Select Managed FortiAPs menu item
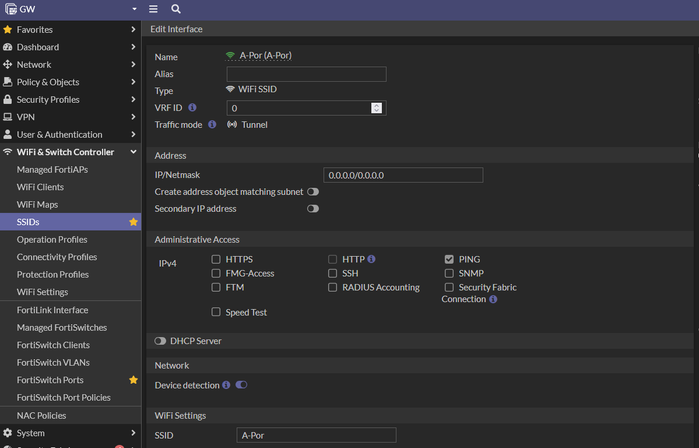699x448 pixels. [52, 170]
